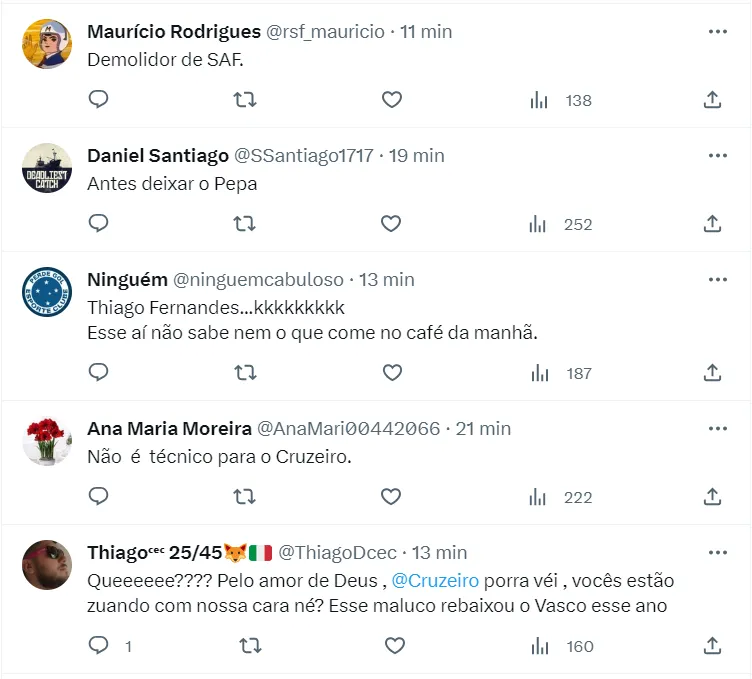Share Maurício Rodrigues' tweet

[x=712, y=100]
